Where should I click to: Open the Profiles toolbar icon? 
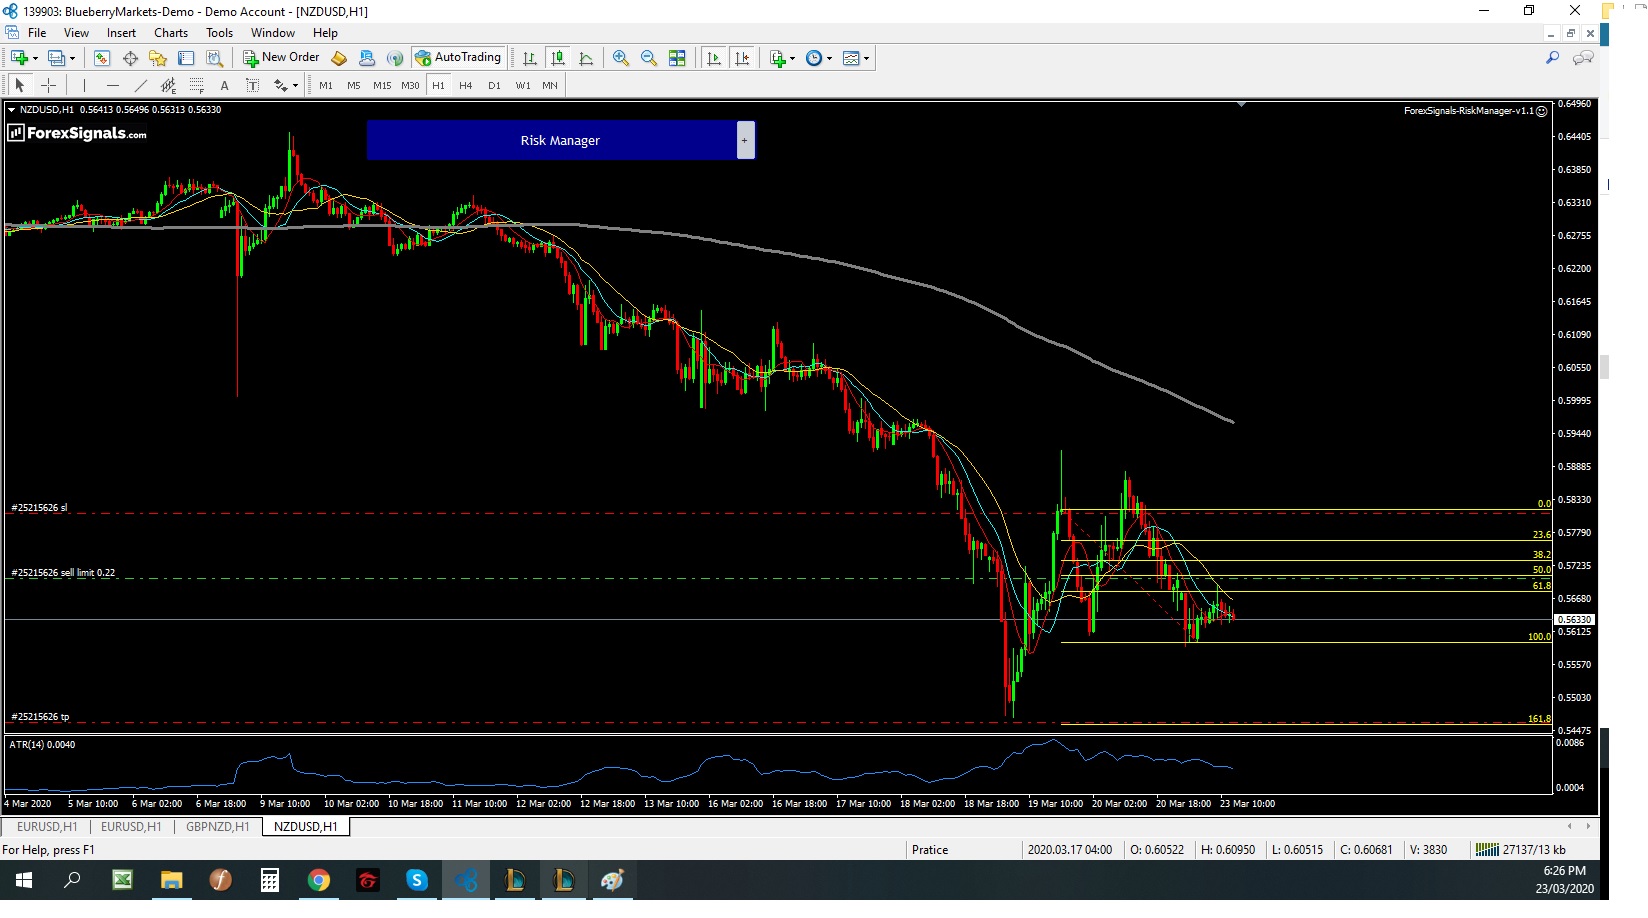[x=56, y=58]
